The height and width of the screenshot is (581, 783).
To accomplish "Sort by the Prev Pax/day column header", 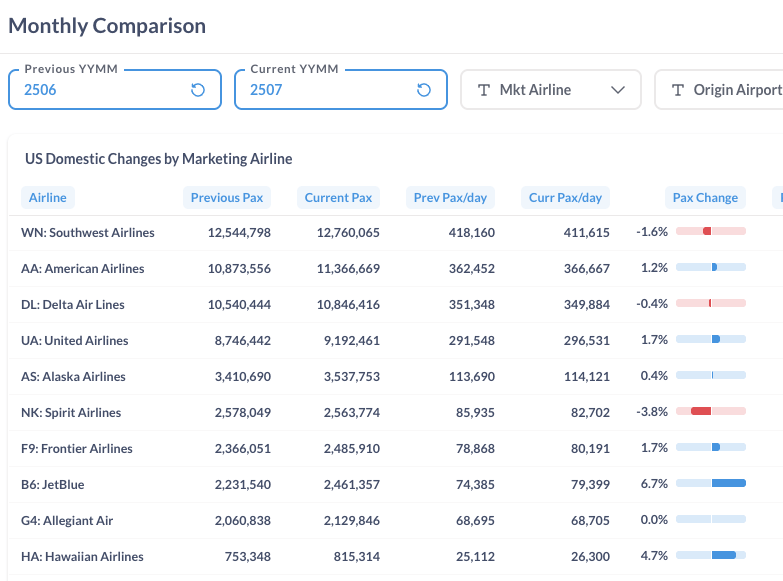I will click(x=450, y=197).
